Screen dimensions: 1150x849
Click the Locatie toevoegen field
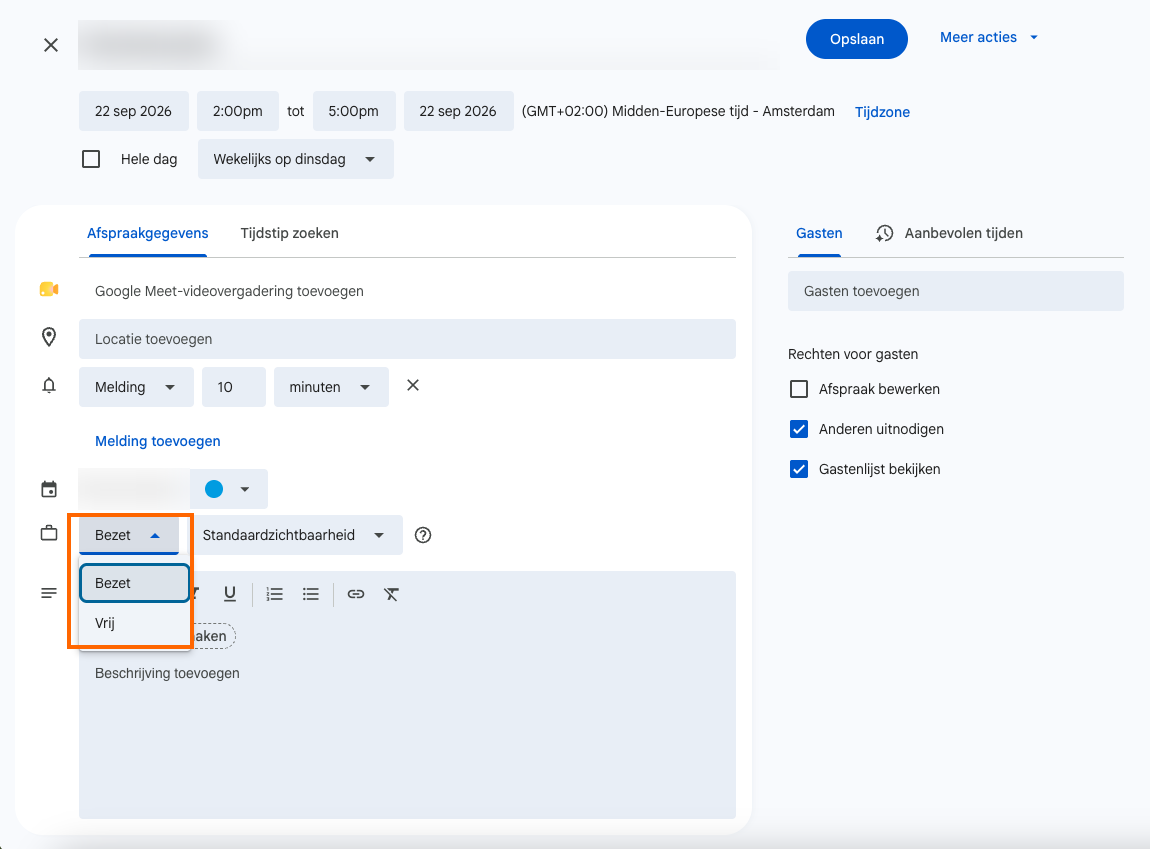click(x=407, y=339)
